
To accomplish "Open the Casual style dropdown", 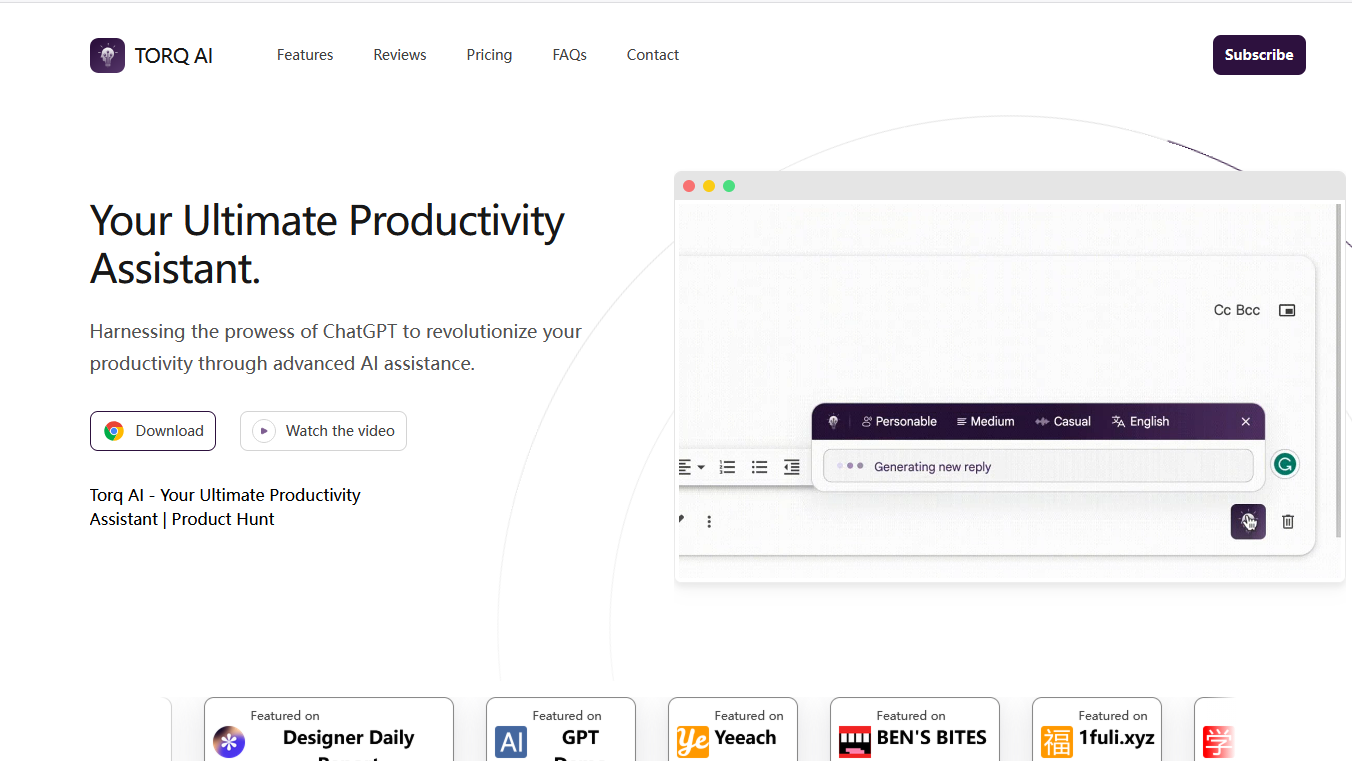I will [x=1063, y=422].
